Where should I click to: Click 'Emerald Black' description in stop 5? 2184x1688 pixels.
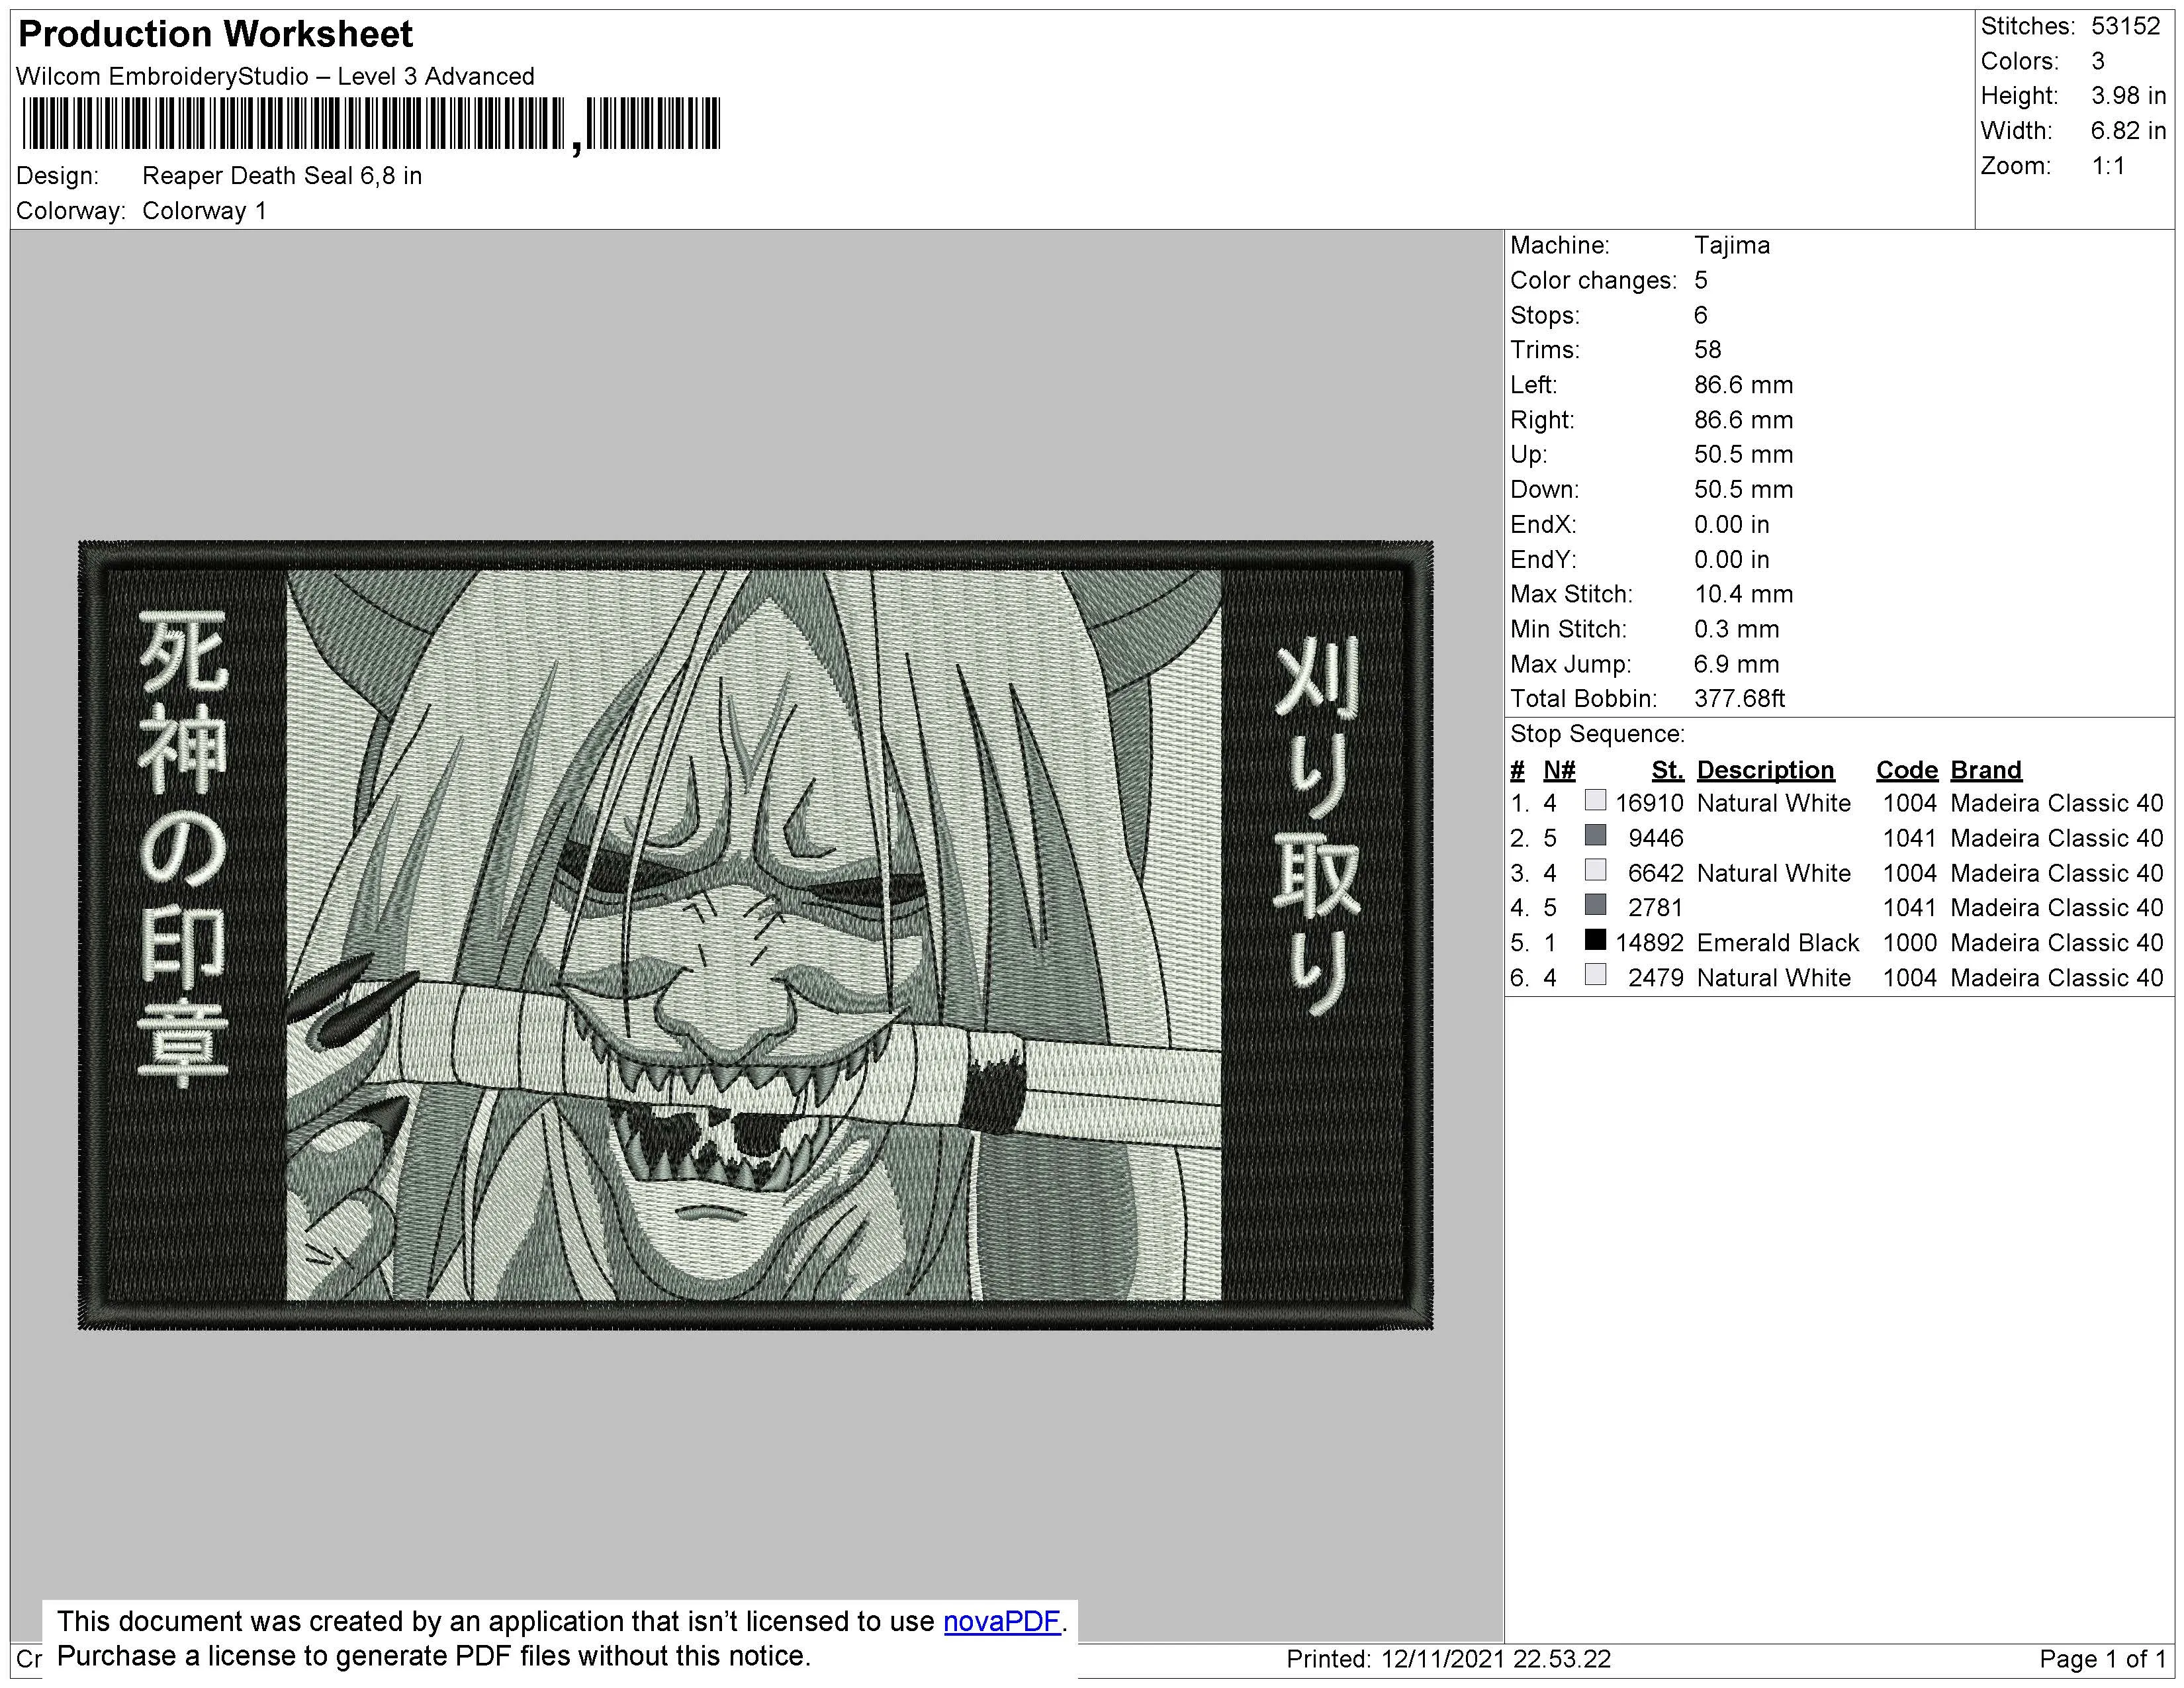[1778, 944]
